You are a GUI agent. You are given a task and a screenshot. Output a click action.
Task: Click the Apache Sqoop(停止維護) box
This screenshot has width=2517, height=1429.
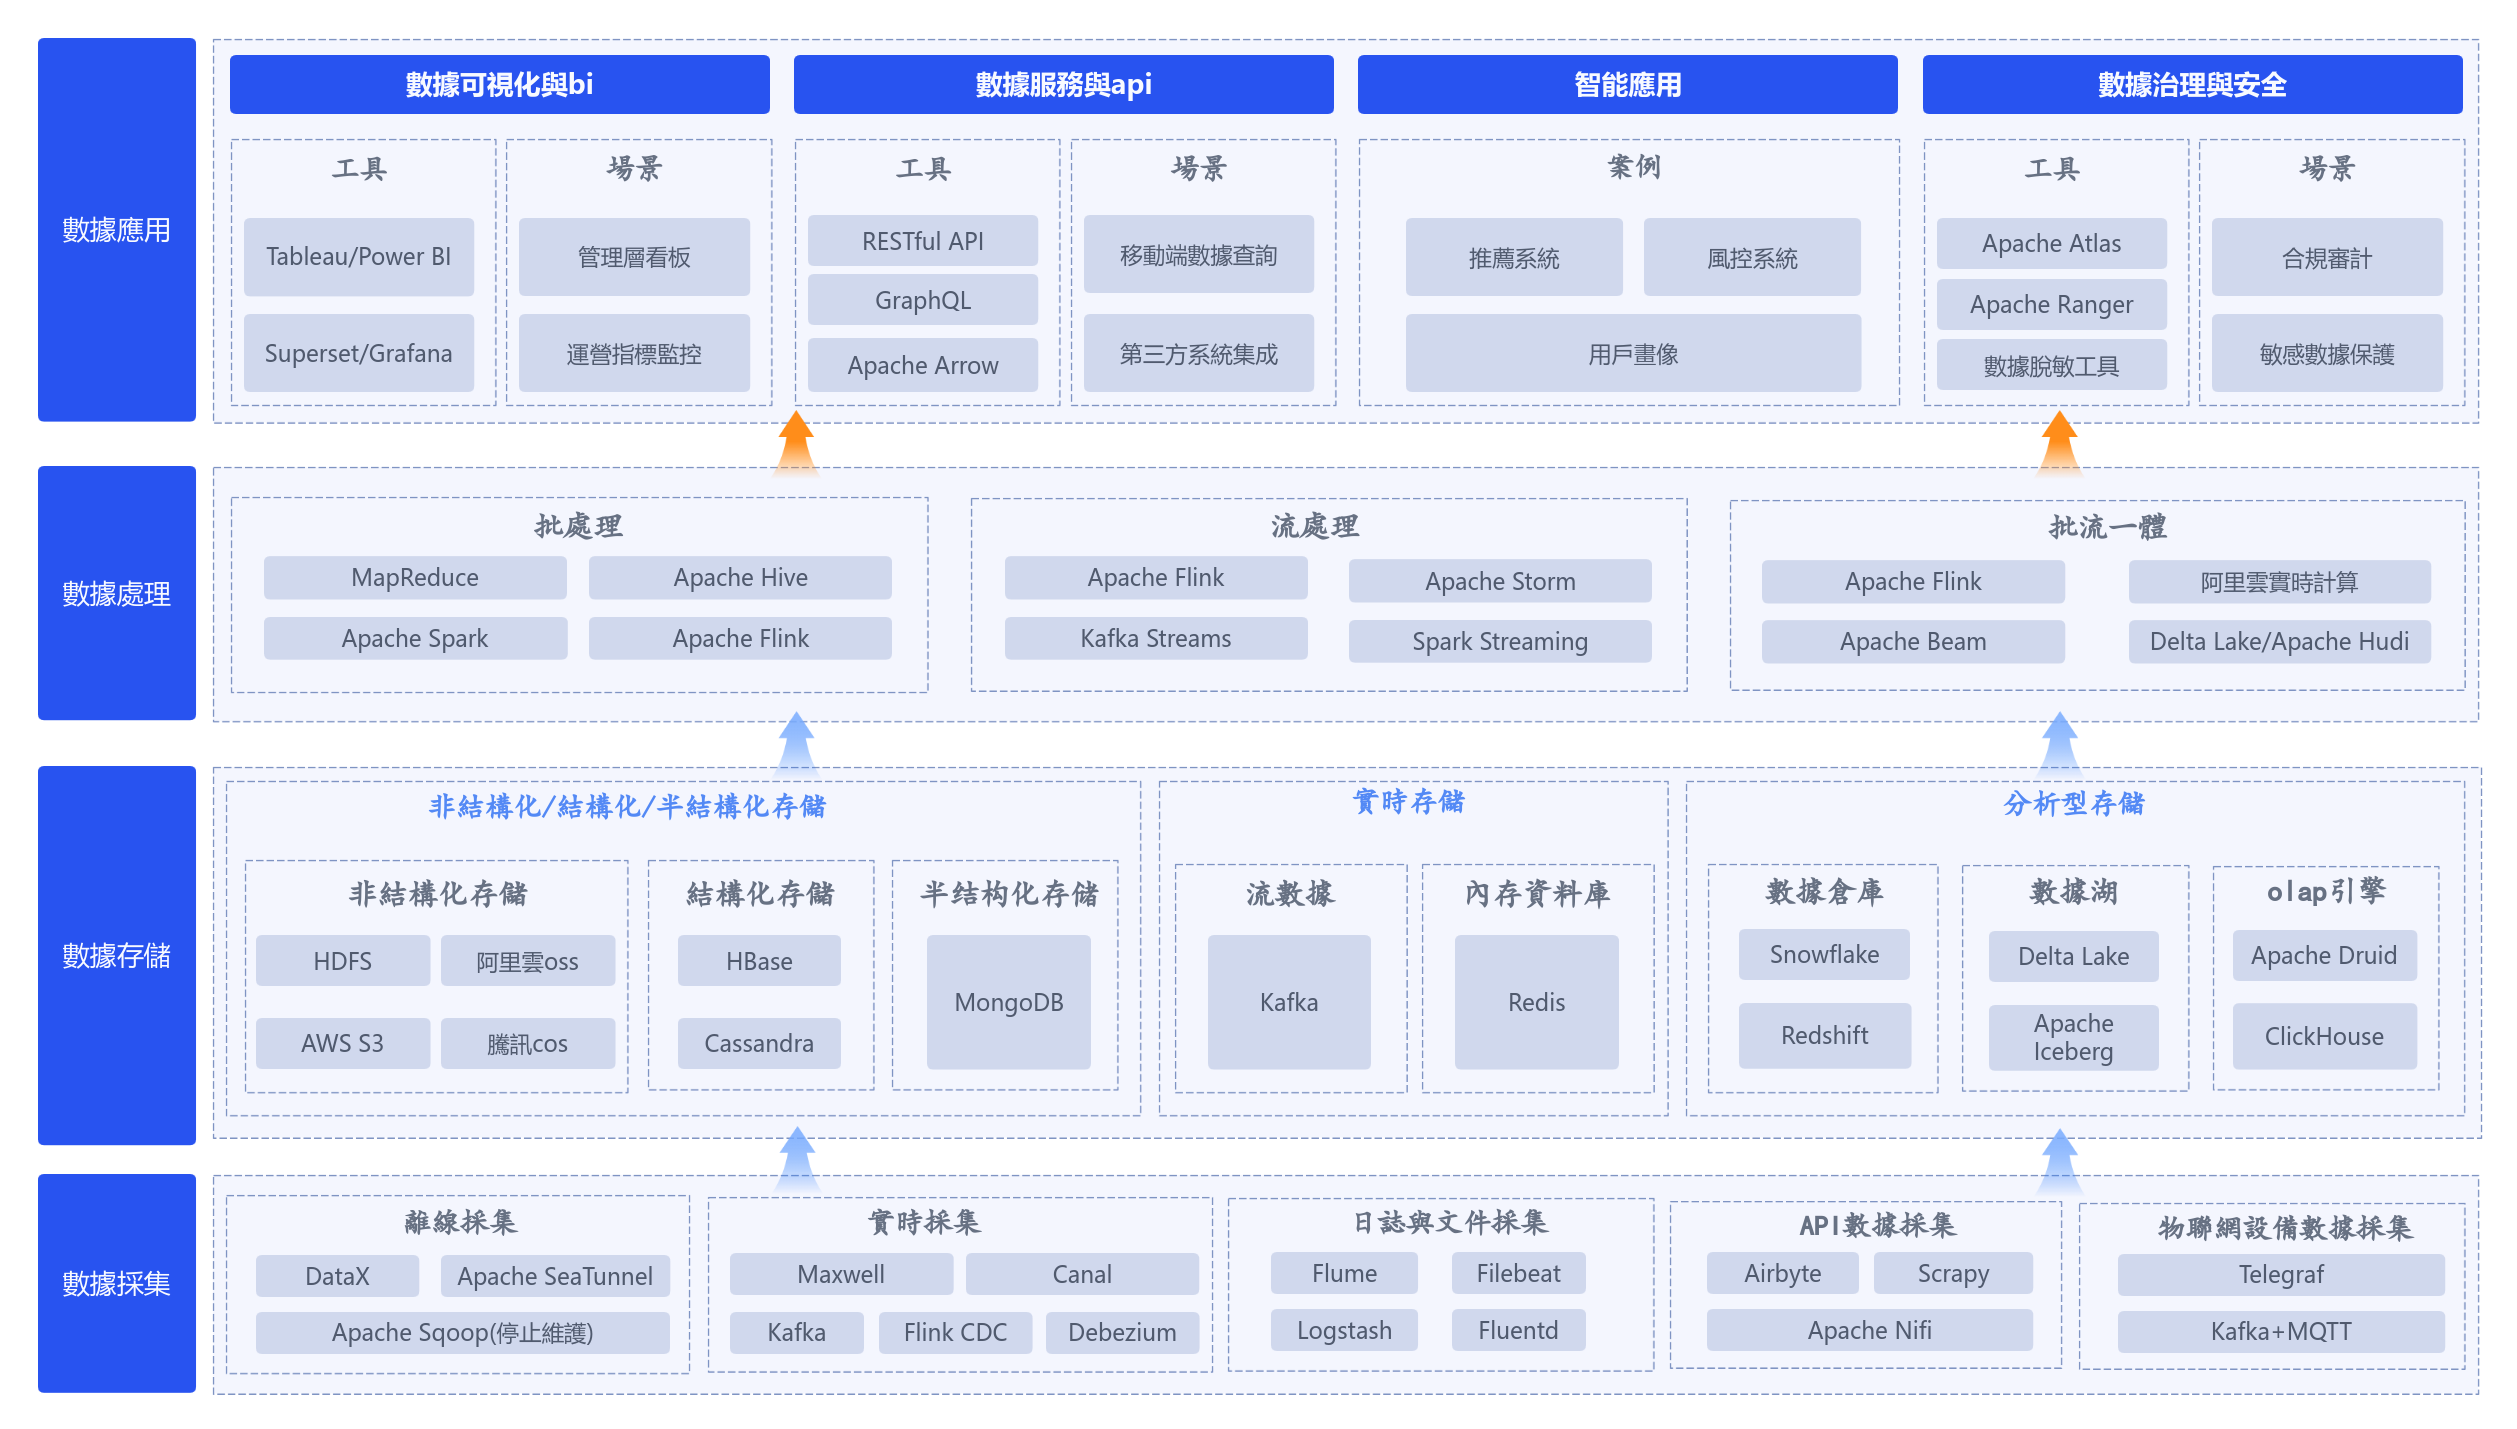click(462, 1332)
